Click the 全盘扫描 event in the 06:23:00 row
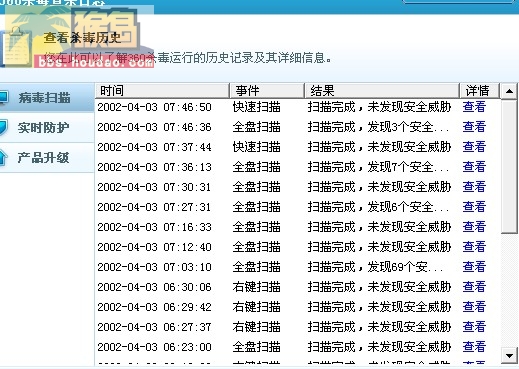 coord(256,347)
